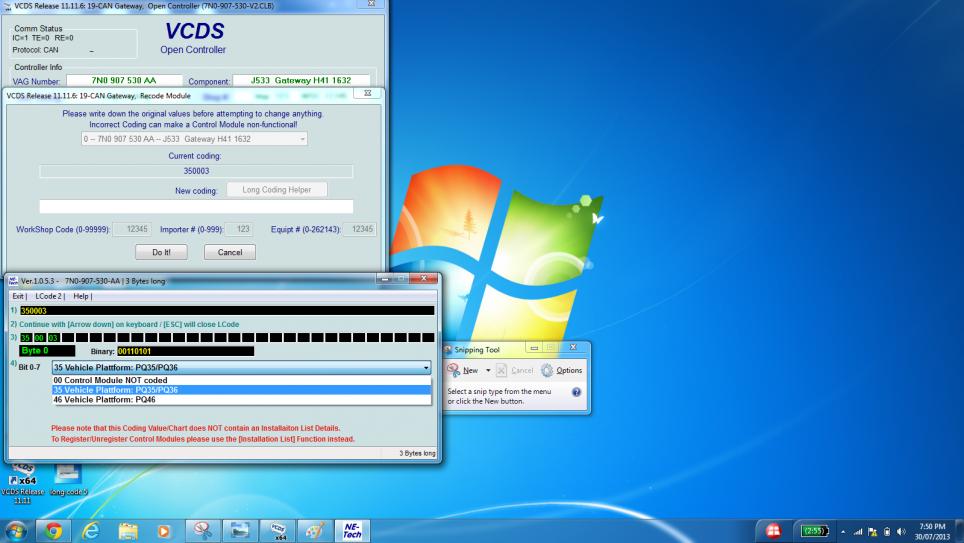Open Windows Media Player from the taskbar
The width and height of the screenshot is (964, 543).
pos(164,530)
